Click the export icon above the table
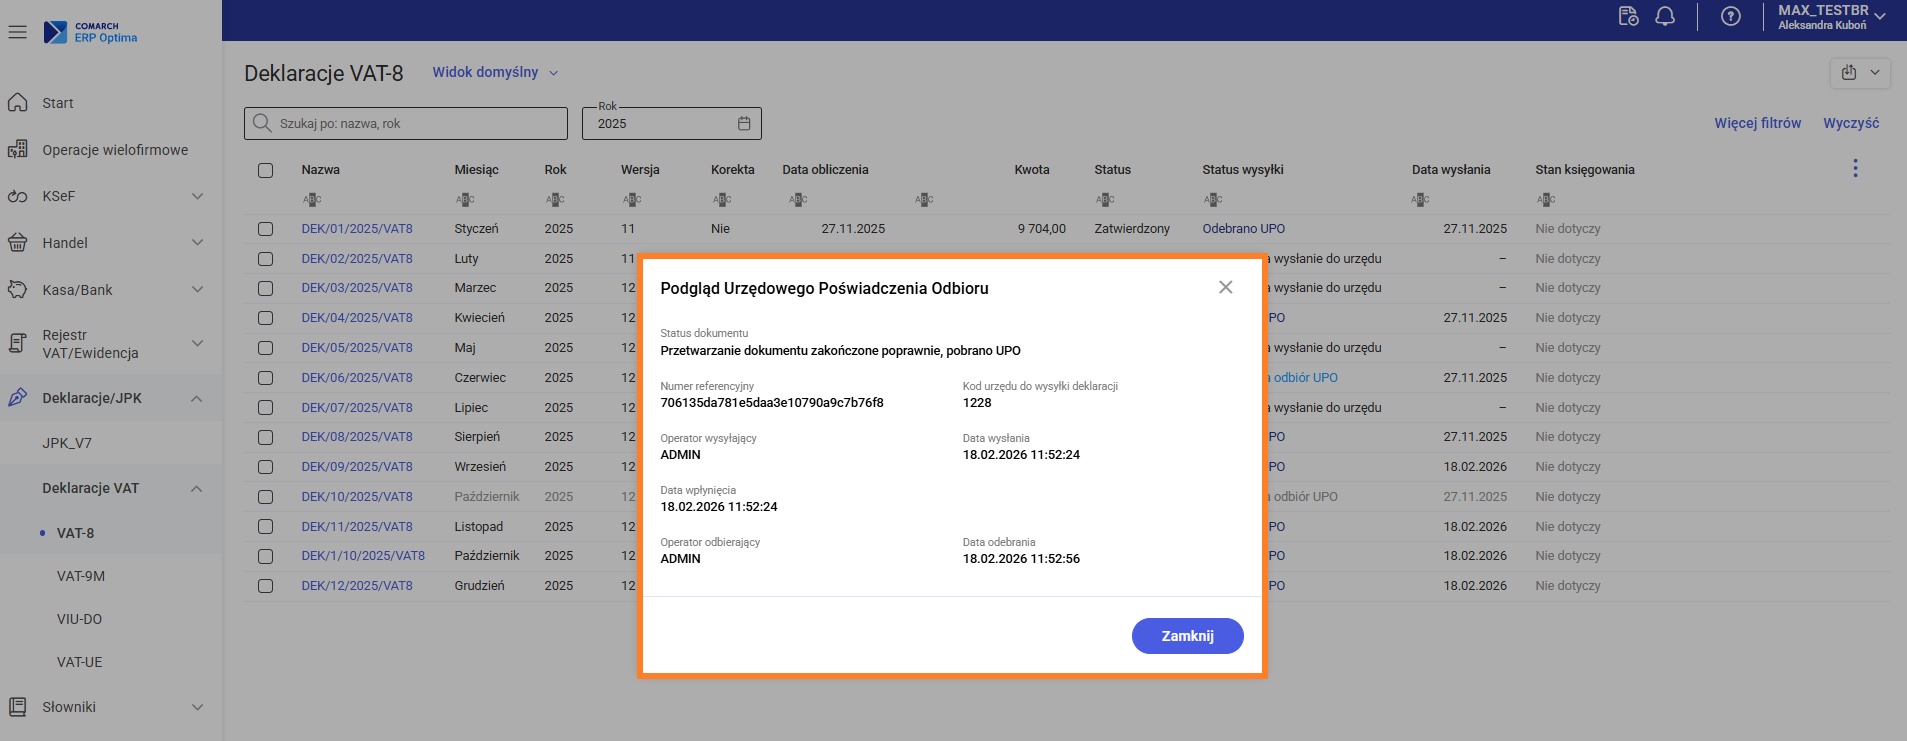Viewport: 1907px width, 741px height. [x=1849, y=73]
